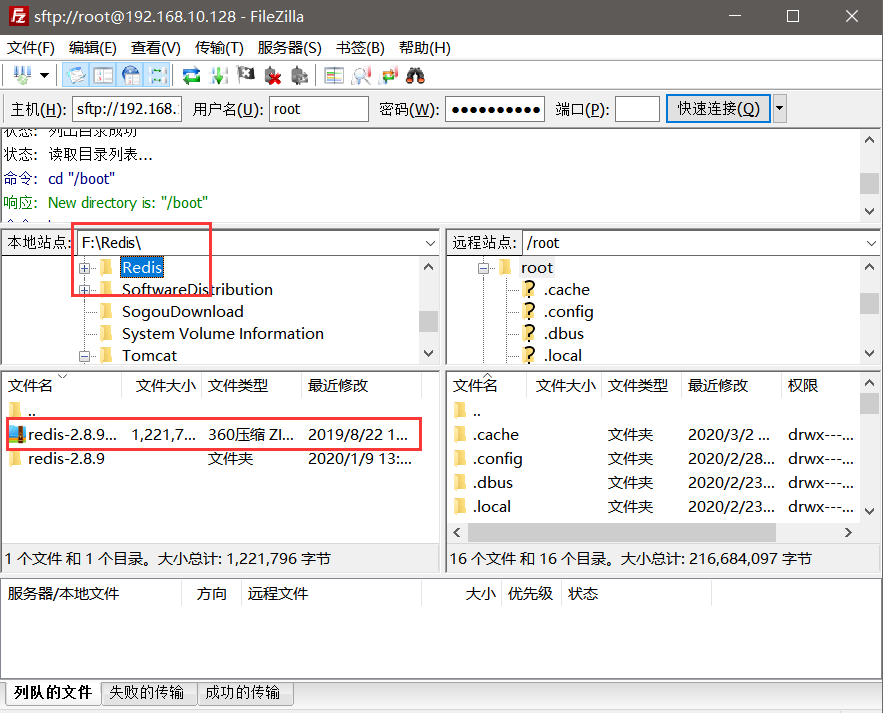Collapse the remote root folder node
883x713 pixels.
[x=483, y=268]
